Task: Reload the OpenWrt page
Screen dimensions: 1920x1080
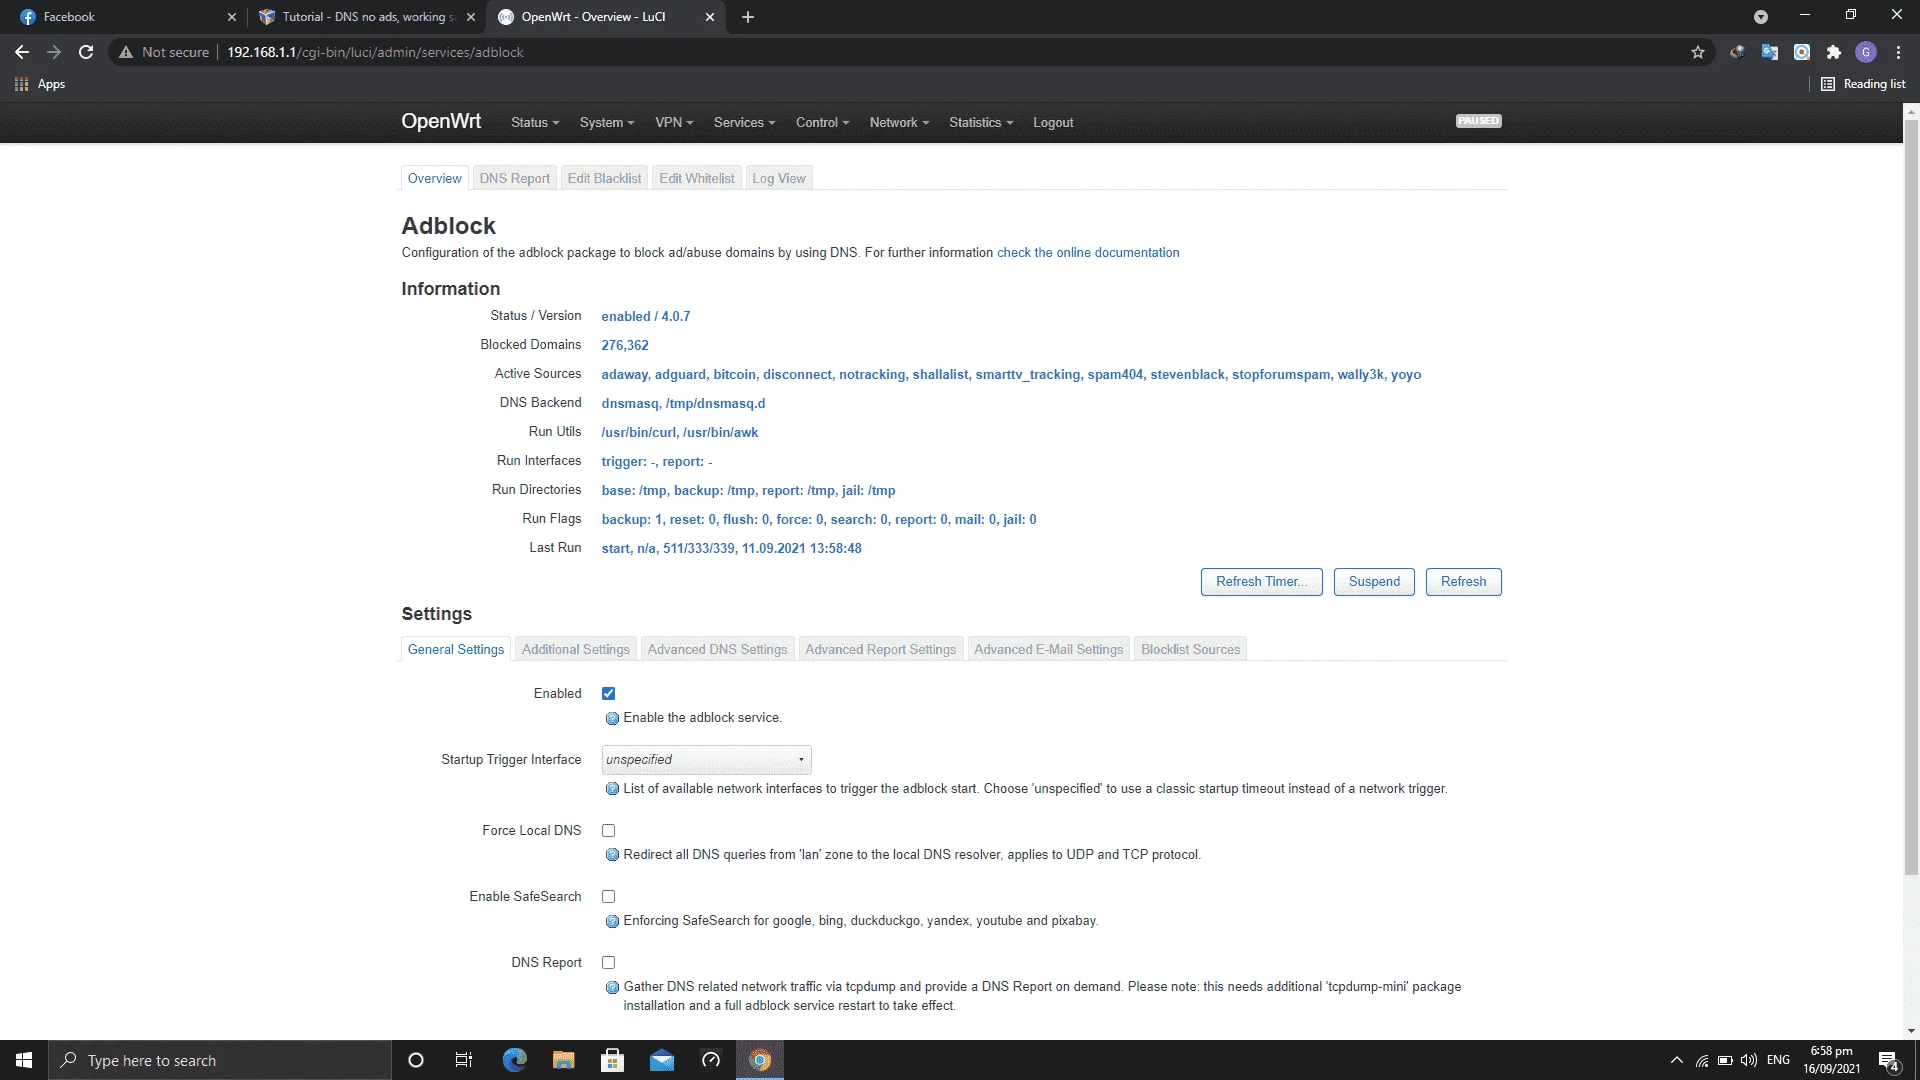Action: [x=86, y=52]
